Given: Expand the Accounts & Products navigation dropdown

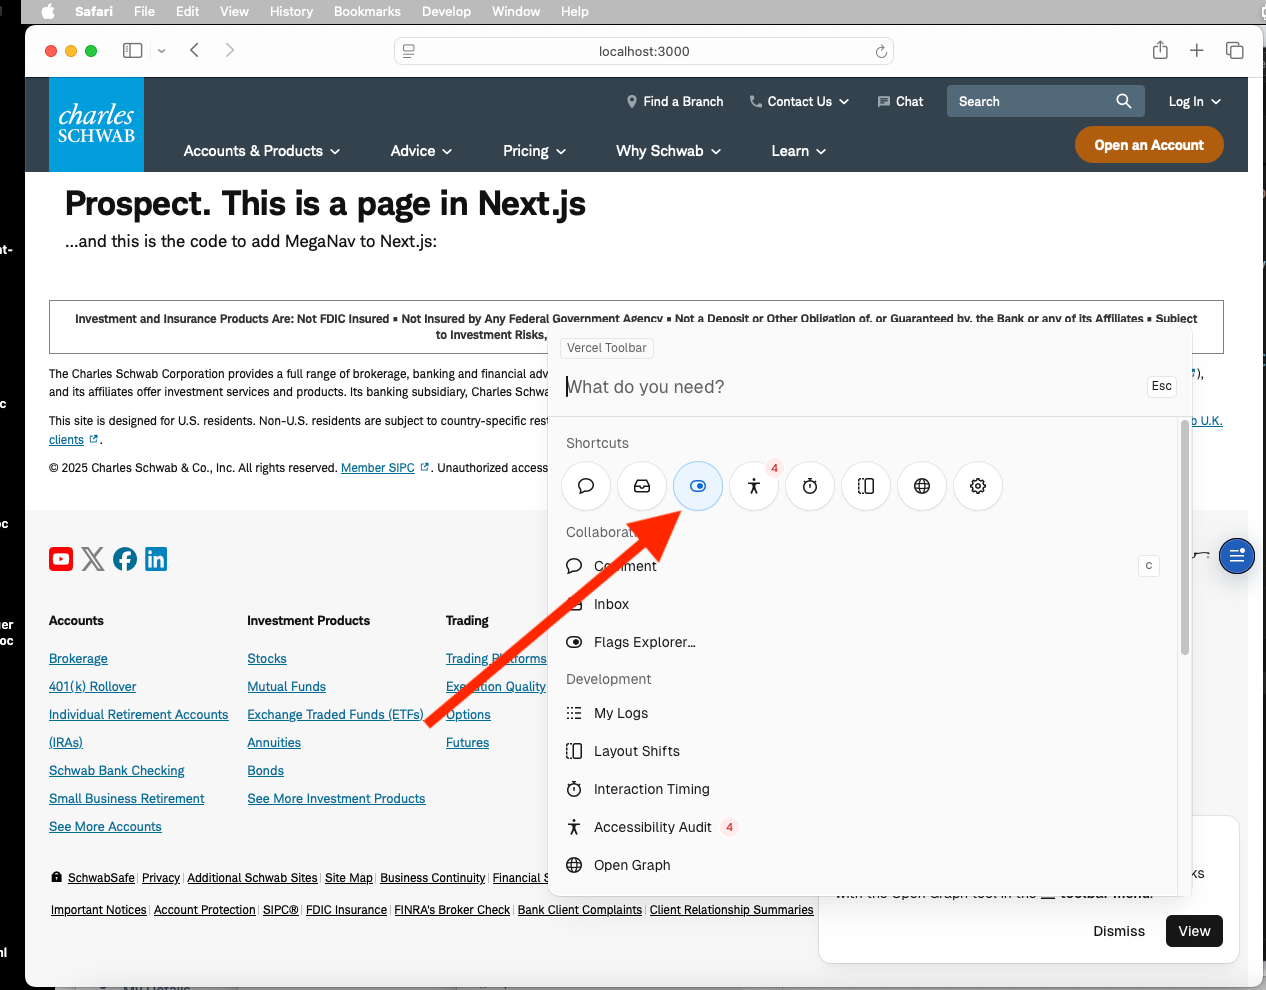Looking at the screenshot, I should coord(261,151).
